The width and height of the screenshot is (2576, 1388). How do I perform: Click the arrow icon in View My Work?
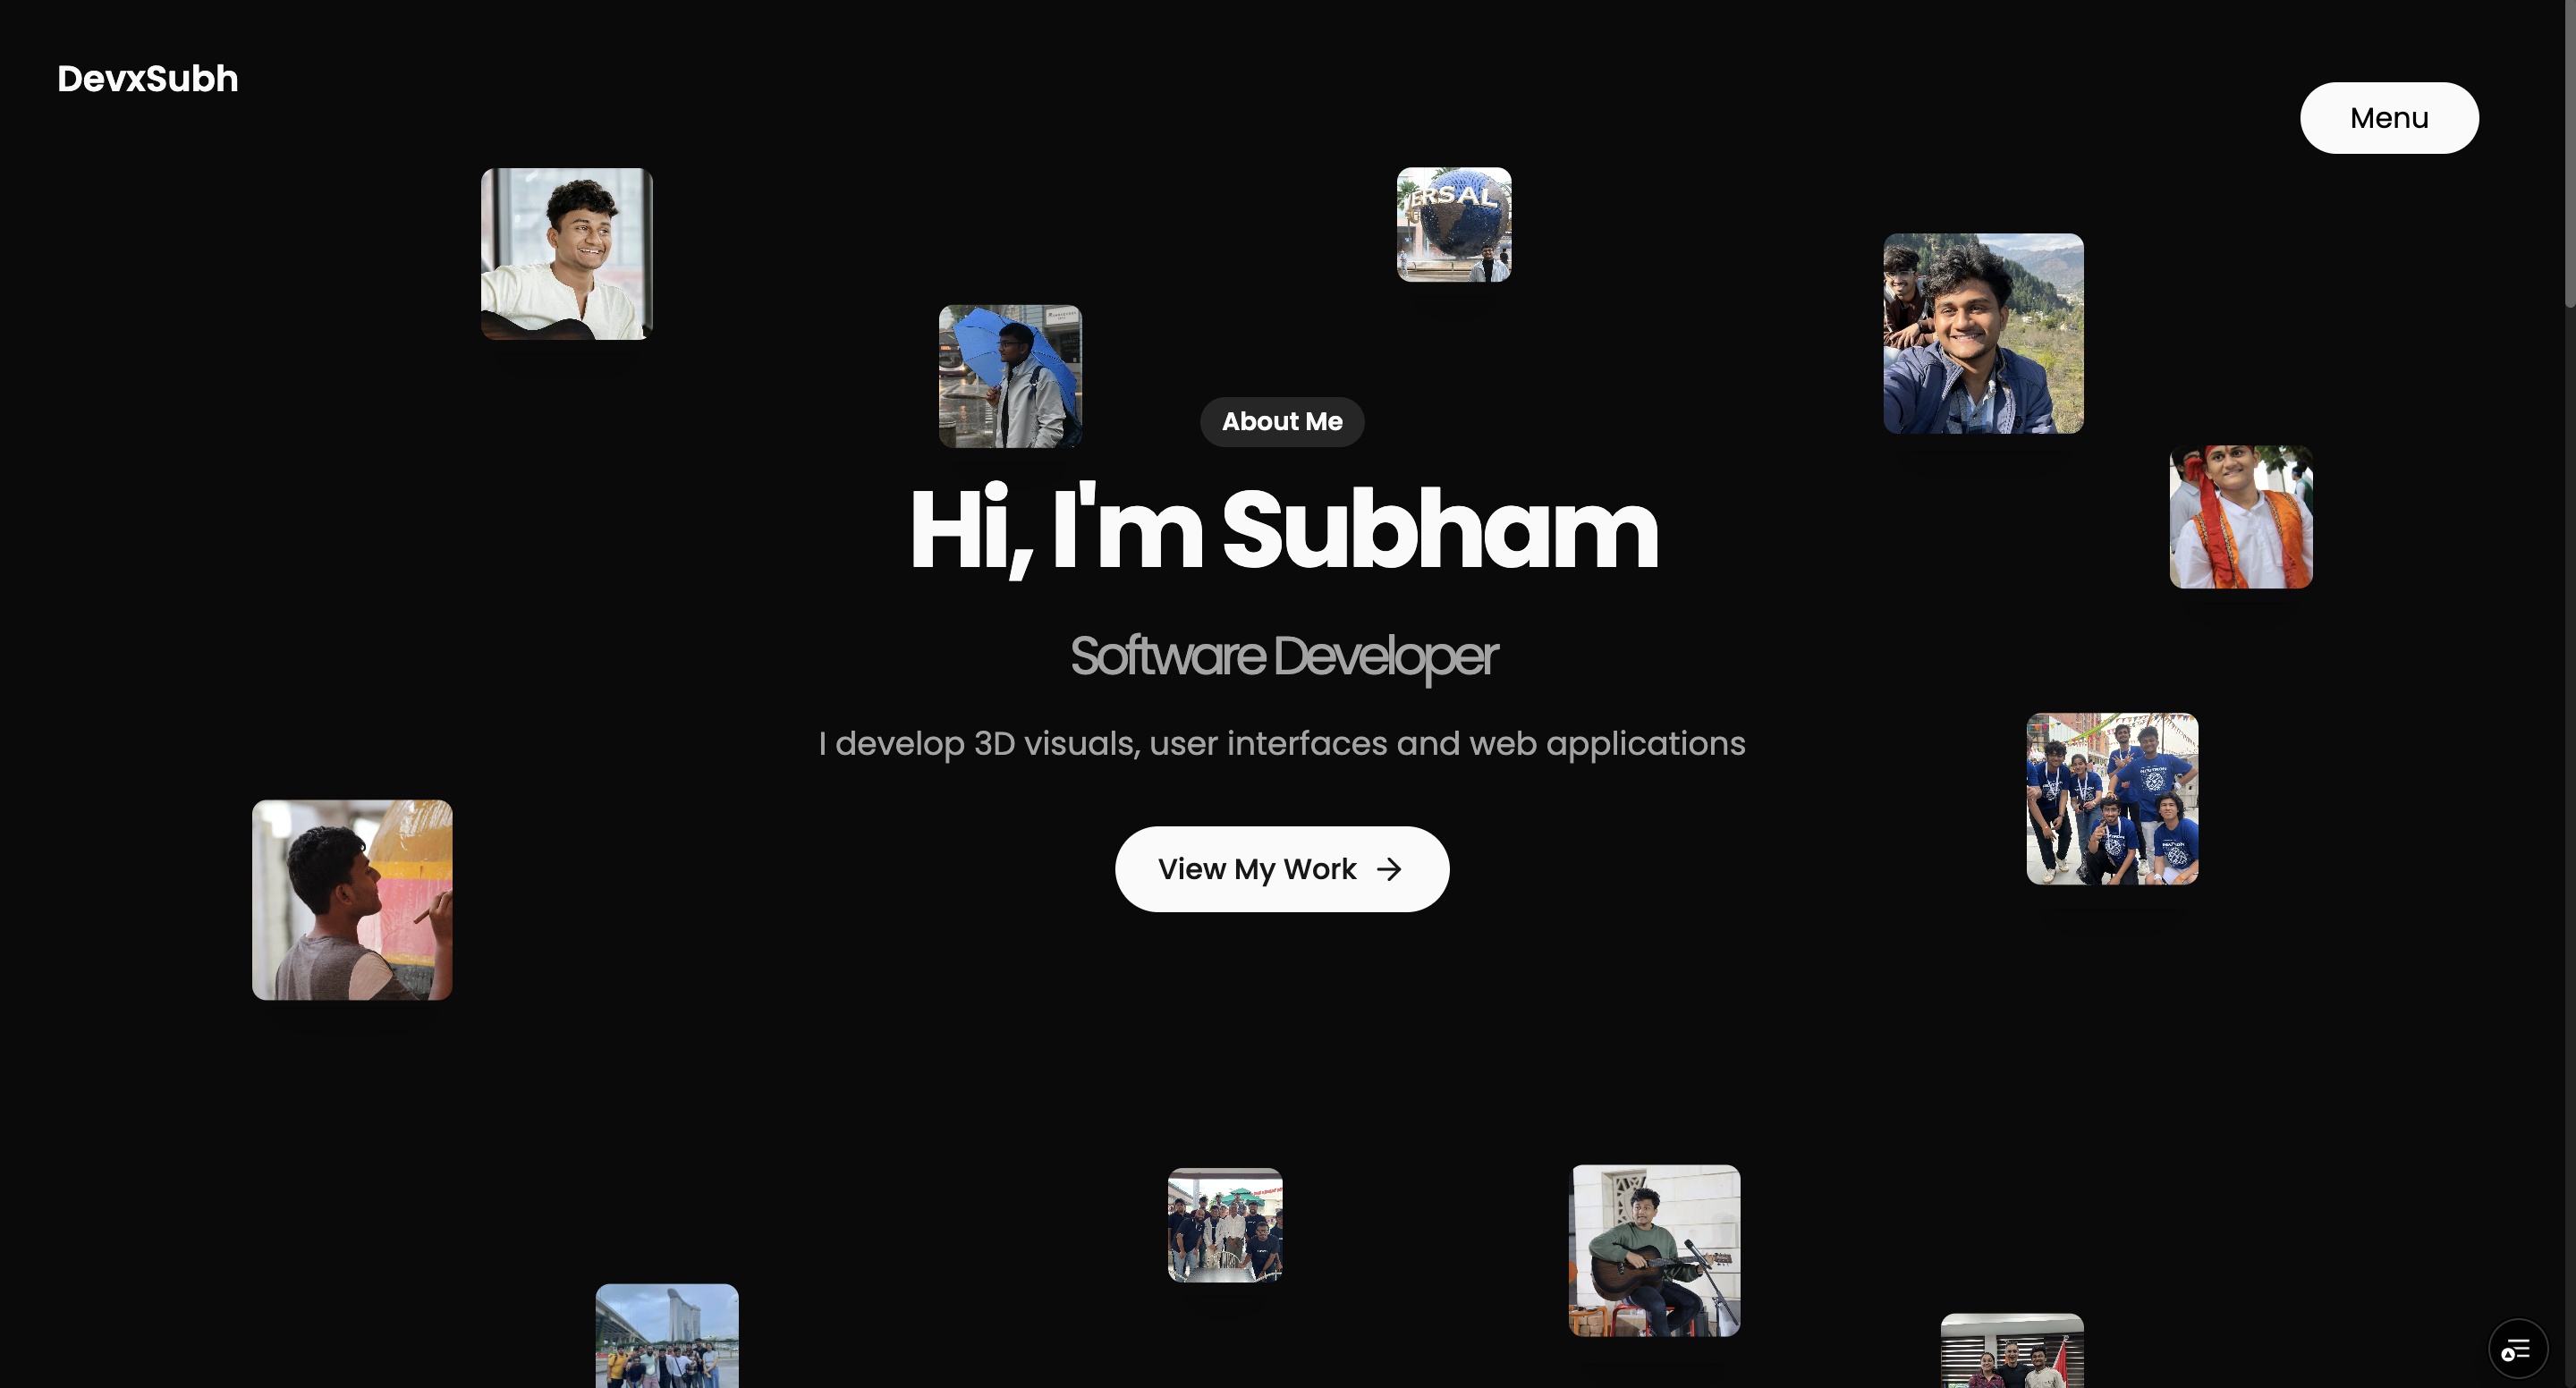click(1389, 869)
